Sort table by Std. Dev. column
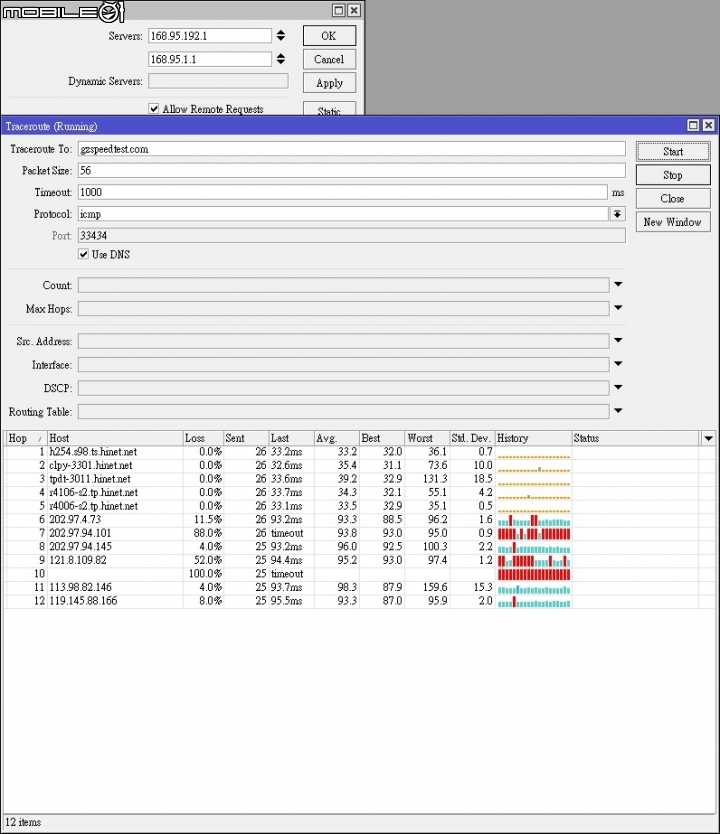Viewport: 720px width, 834px height. coord(472,438)
